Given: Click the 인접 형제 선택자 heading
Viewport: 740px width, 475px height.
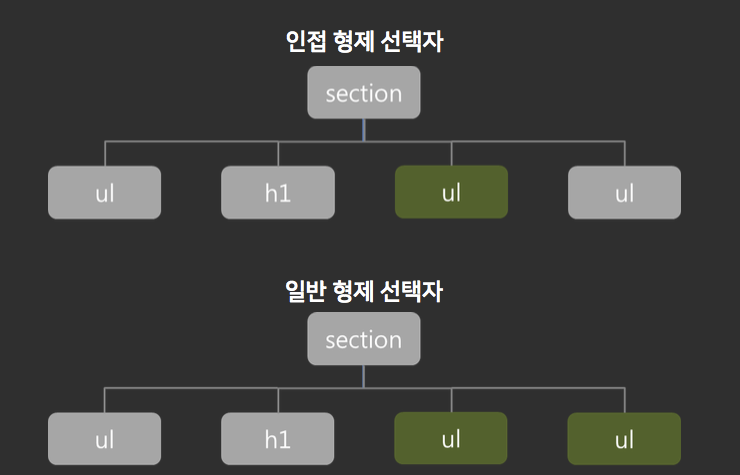Looking at the screenshot, I should click(364, 42).
